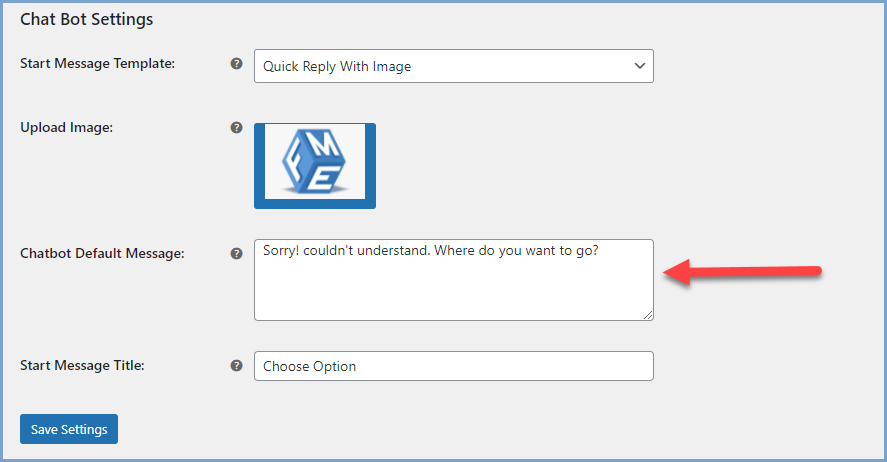Open the Quick Reply With Image dropdown
This screenshot has width=887, height=462.
(454, 66)
